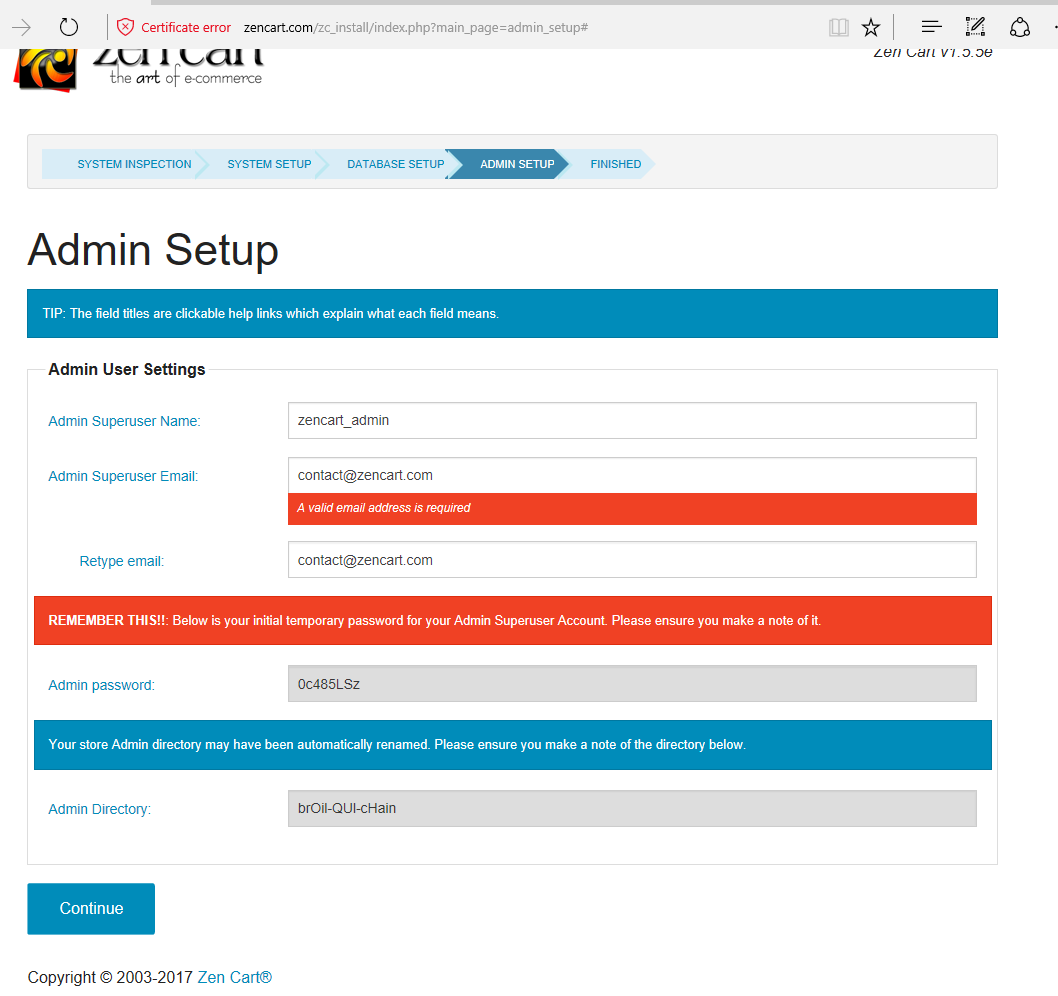Go to Finished step
This screenshot has height=996, width=1058.
(615, 164)
